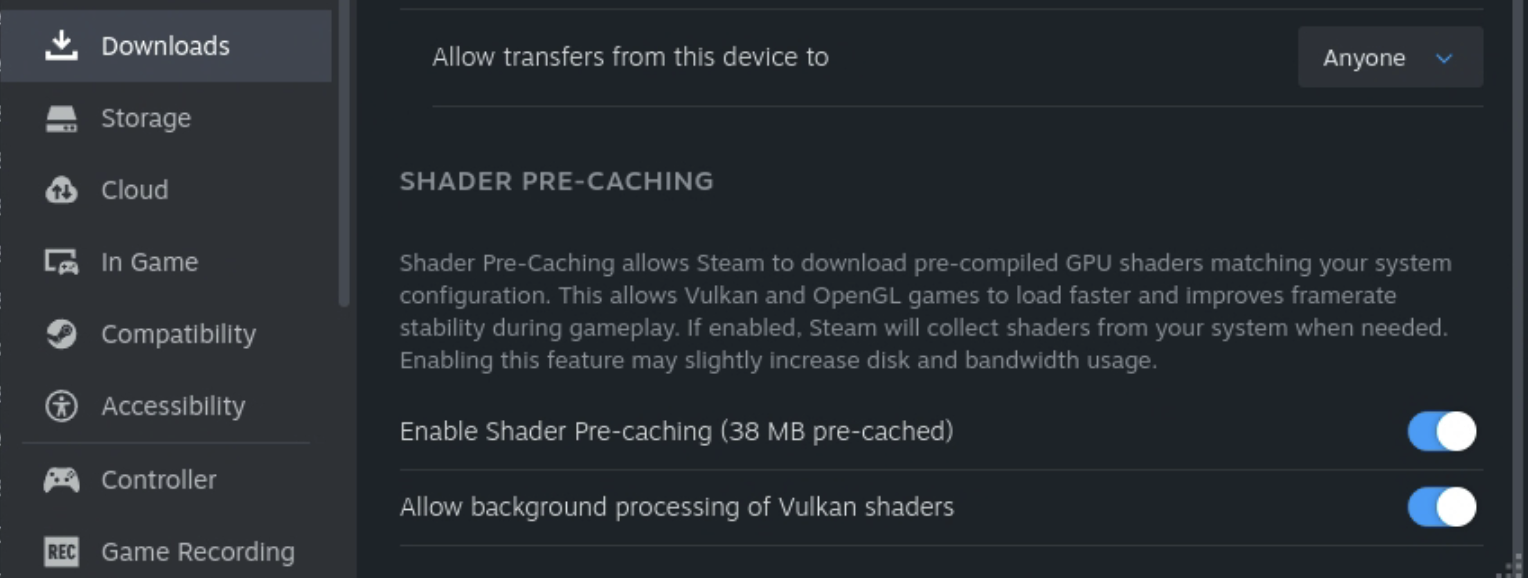The width and height of the screenshot is (1528, 578).
Task: Disable the Enable Shader Pre-caching toggle
Action: 1441,432
